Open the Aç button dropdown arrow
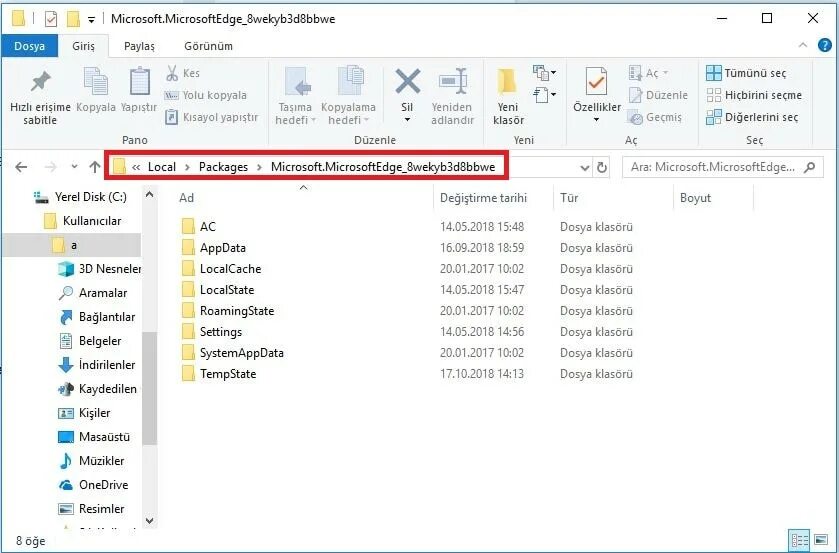The height and width of the screenshot is (553, 839). [666, 73]
